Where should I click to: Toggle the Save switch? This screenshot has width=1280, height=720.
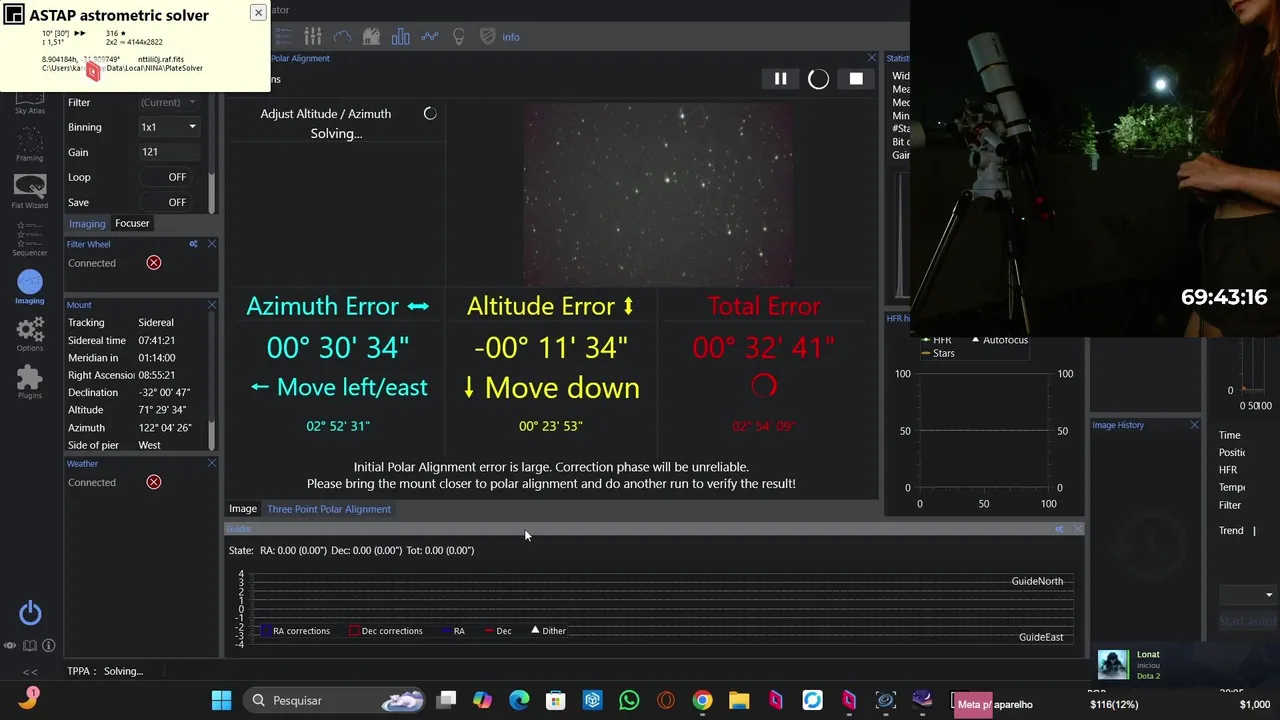click(x=165, y=202)
